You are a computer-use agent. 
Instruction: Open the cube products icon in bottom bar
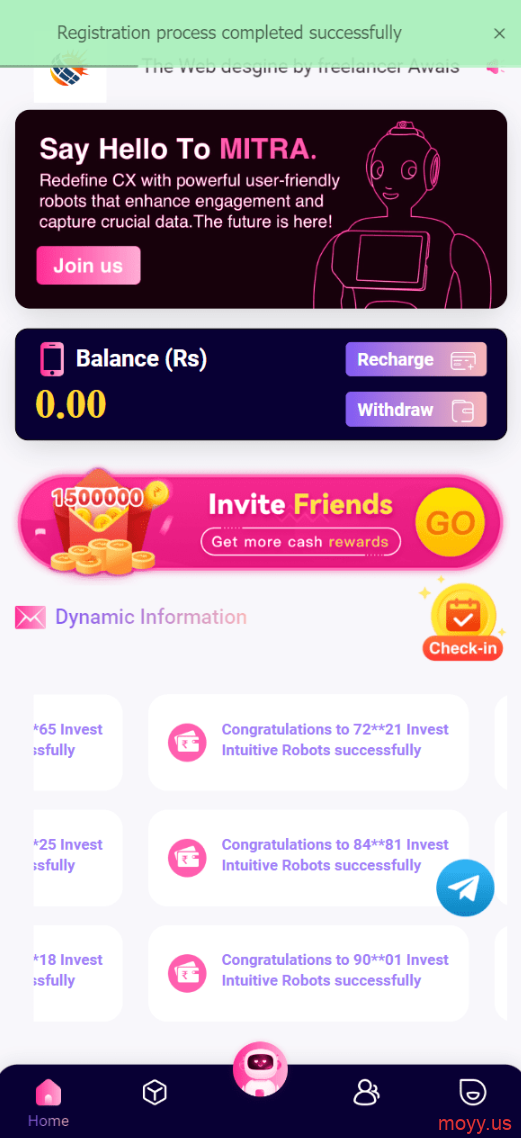155,1092
